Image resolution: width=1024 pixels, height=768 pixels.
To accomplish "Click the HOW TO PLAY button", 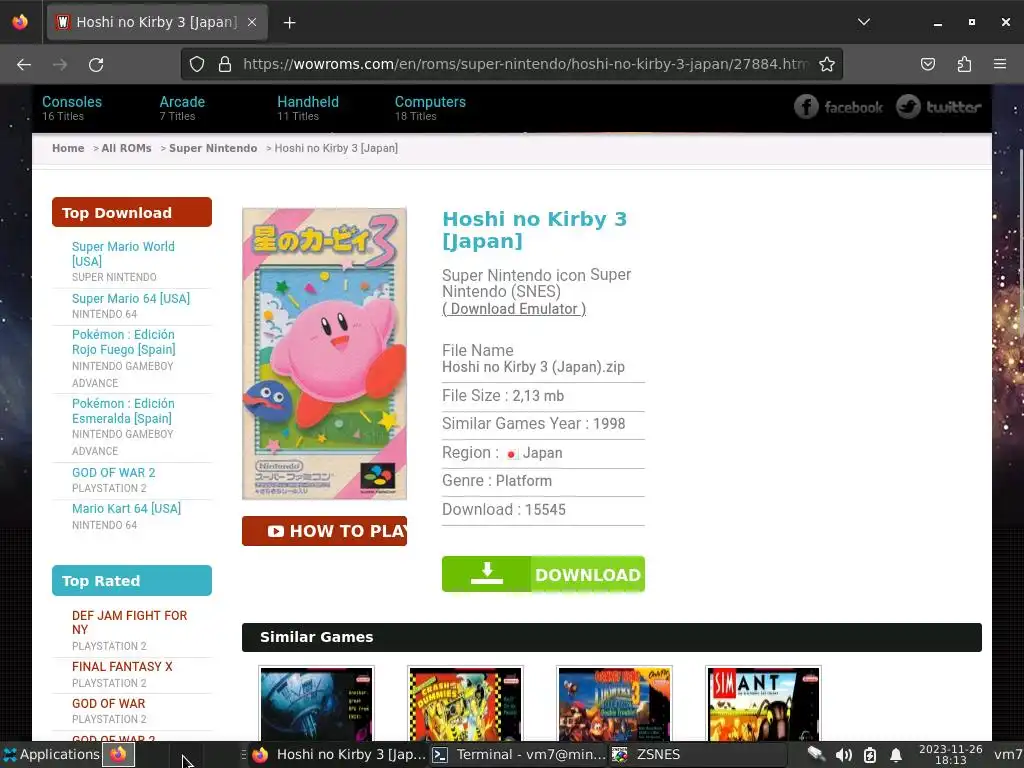I will [324, 531].
